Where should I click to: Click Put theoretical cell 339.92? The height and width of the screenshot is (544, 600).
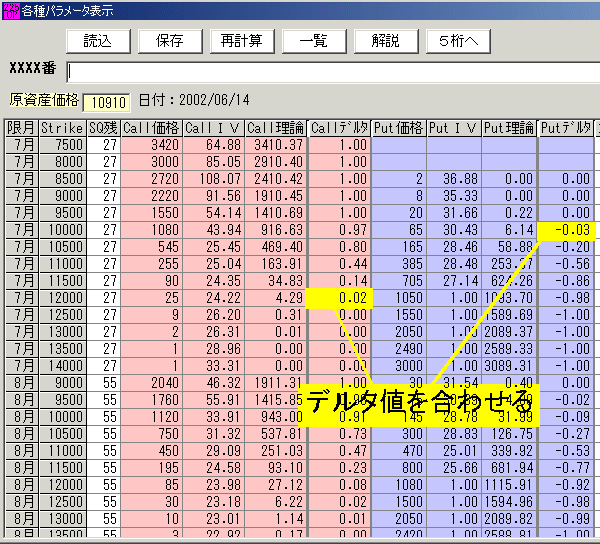point(509,451)
